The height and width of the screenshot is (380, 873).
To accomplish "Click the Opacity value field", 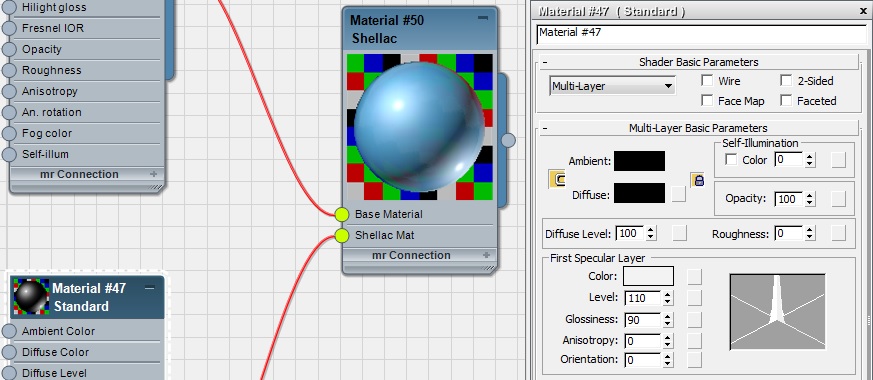I will [789, 199].
